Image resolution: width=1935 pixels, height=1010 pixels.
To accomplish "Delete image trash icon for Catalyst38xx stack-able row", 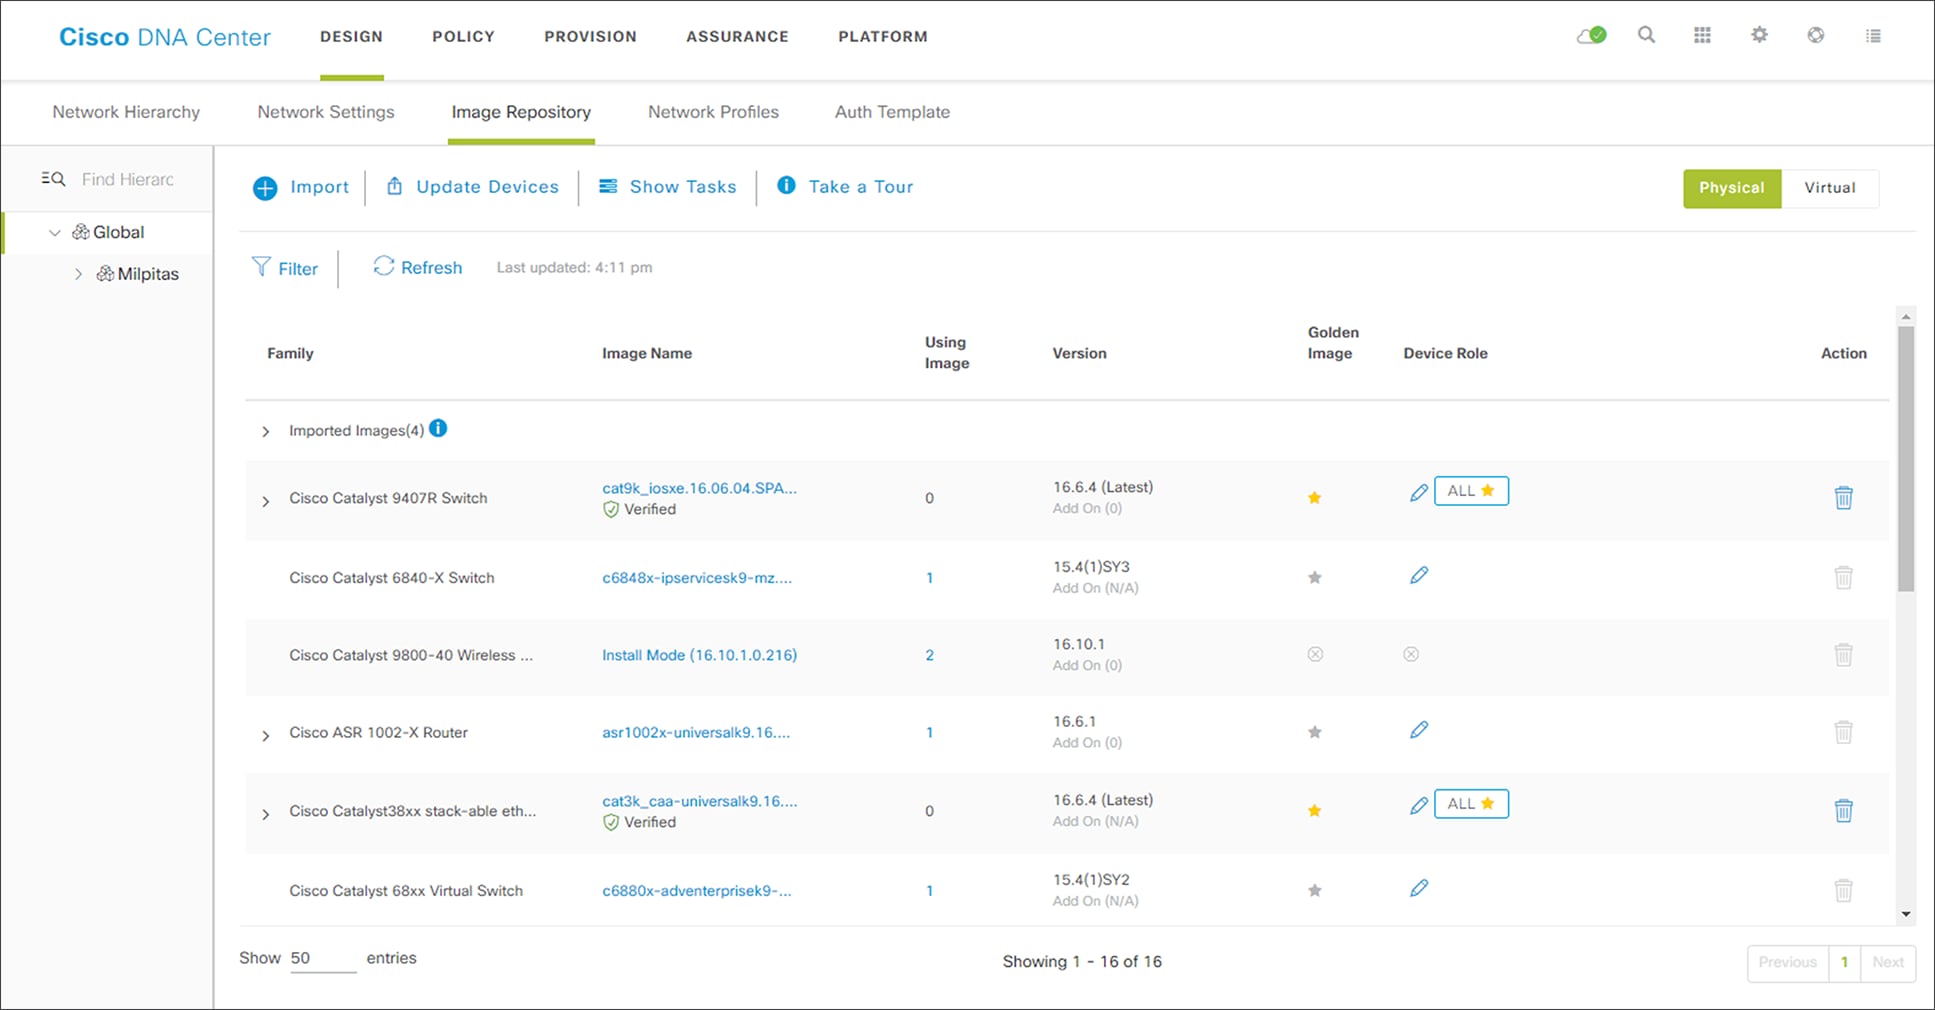I will click(x=1844, y=810).
